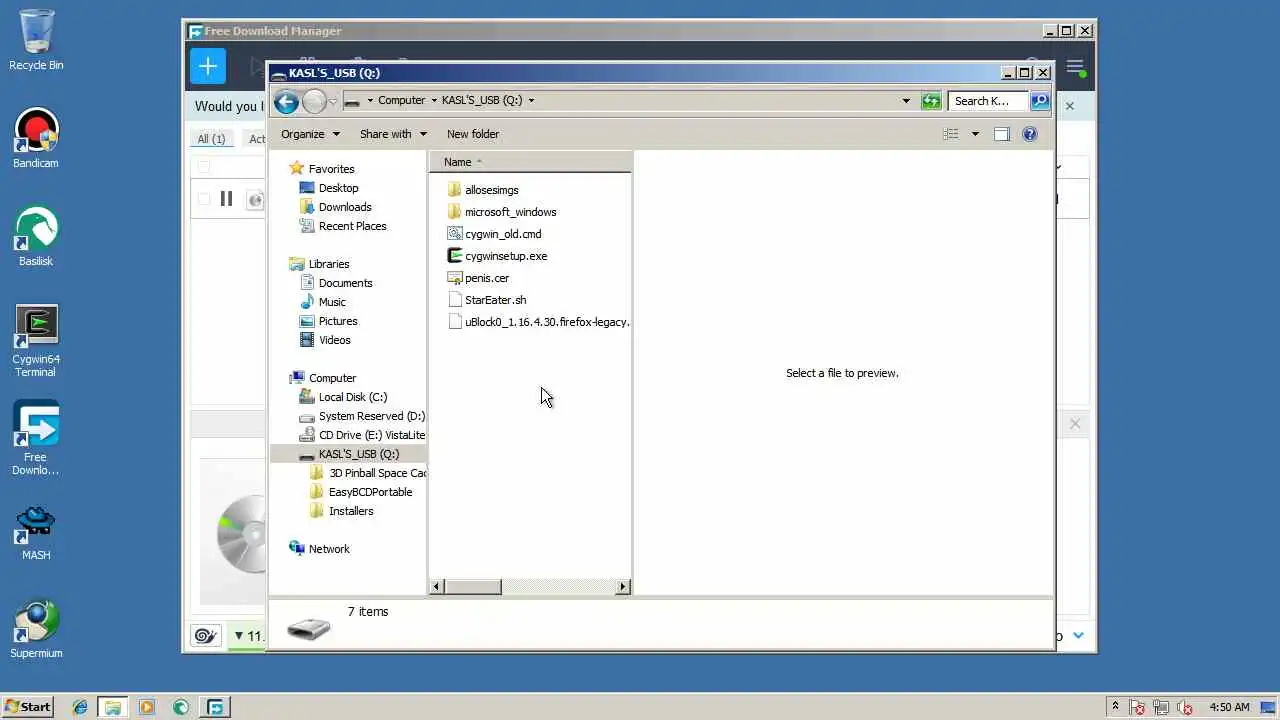Open Recent Places under Favorites

(352, 226)
